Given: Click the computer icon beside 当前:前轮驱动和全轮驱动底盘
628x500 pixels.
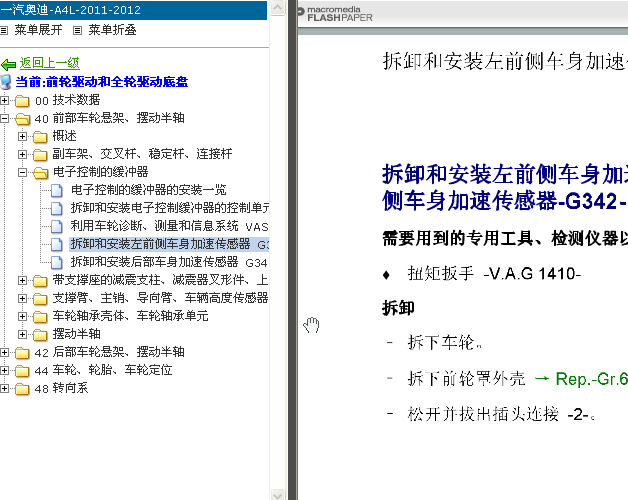Looking at the screenshot, I should click(6, 82).
